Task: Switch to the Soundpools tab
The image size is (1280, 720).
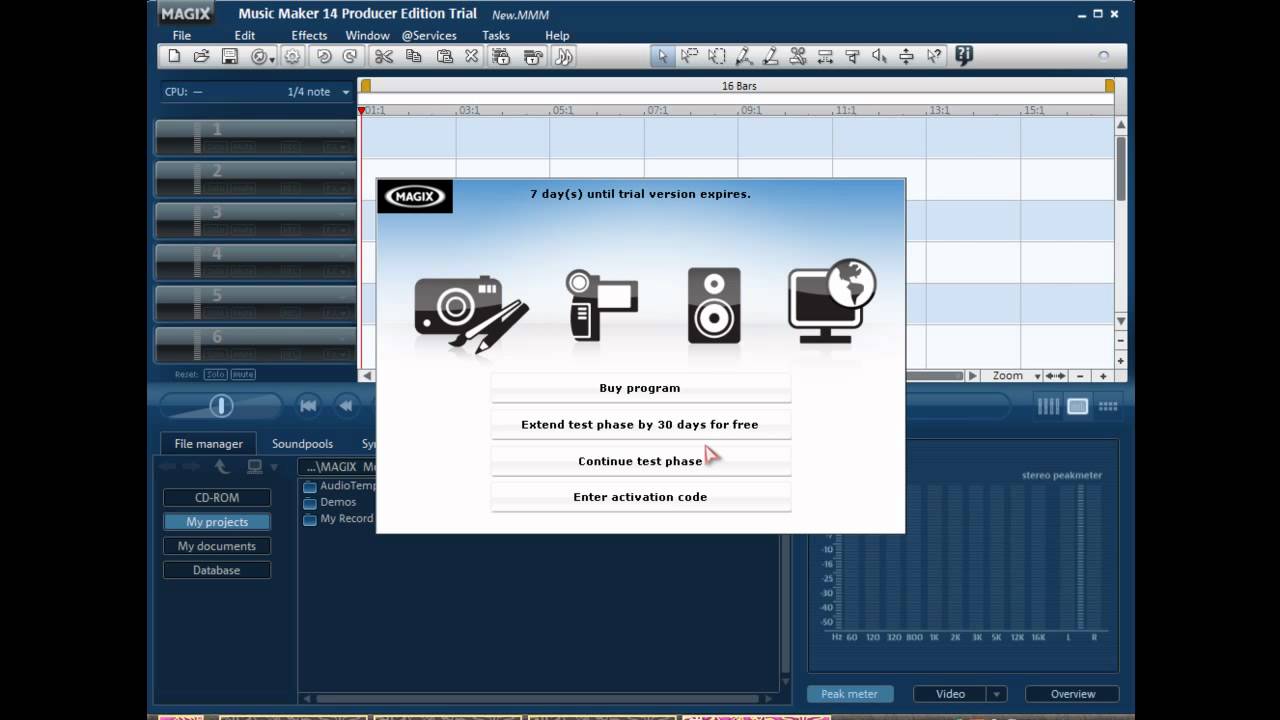Action: (x=302, y=444)
